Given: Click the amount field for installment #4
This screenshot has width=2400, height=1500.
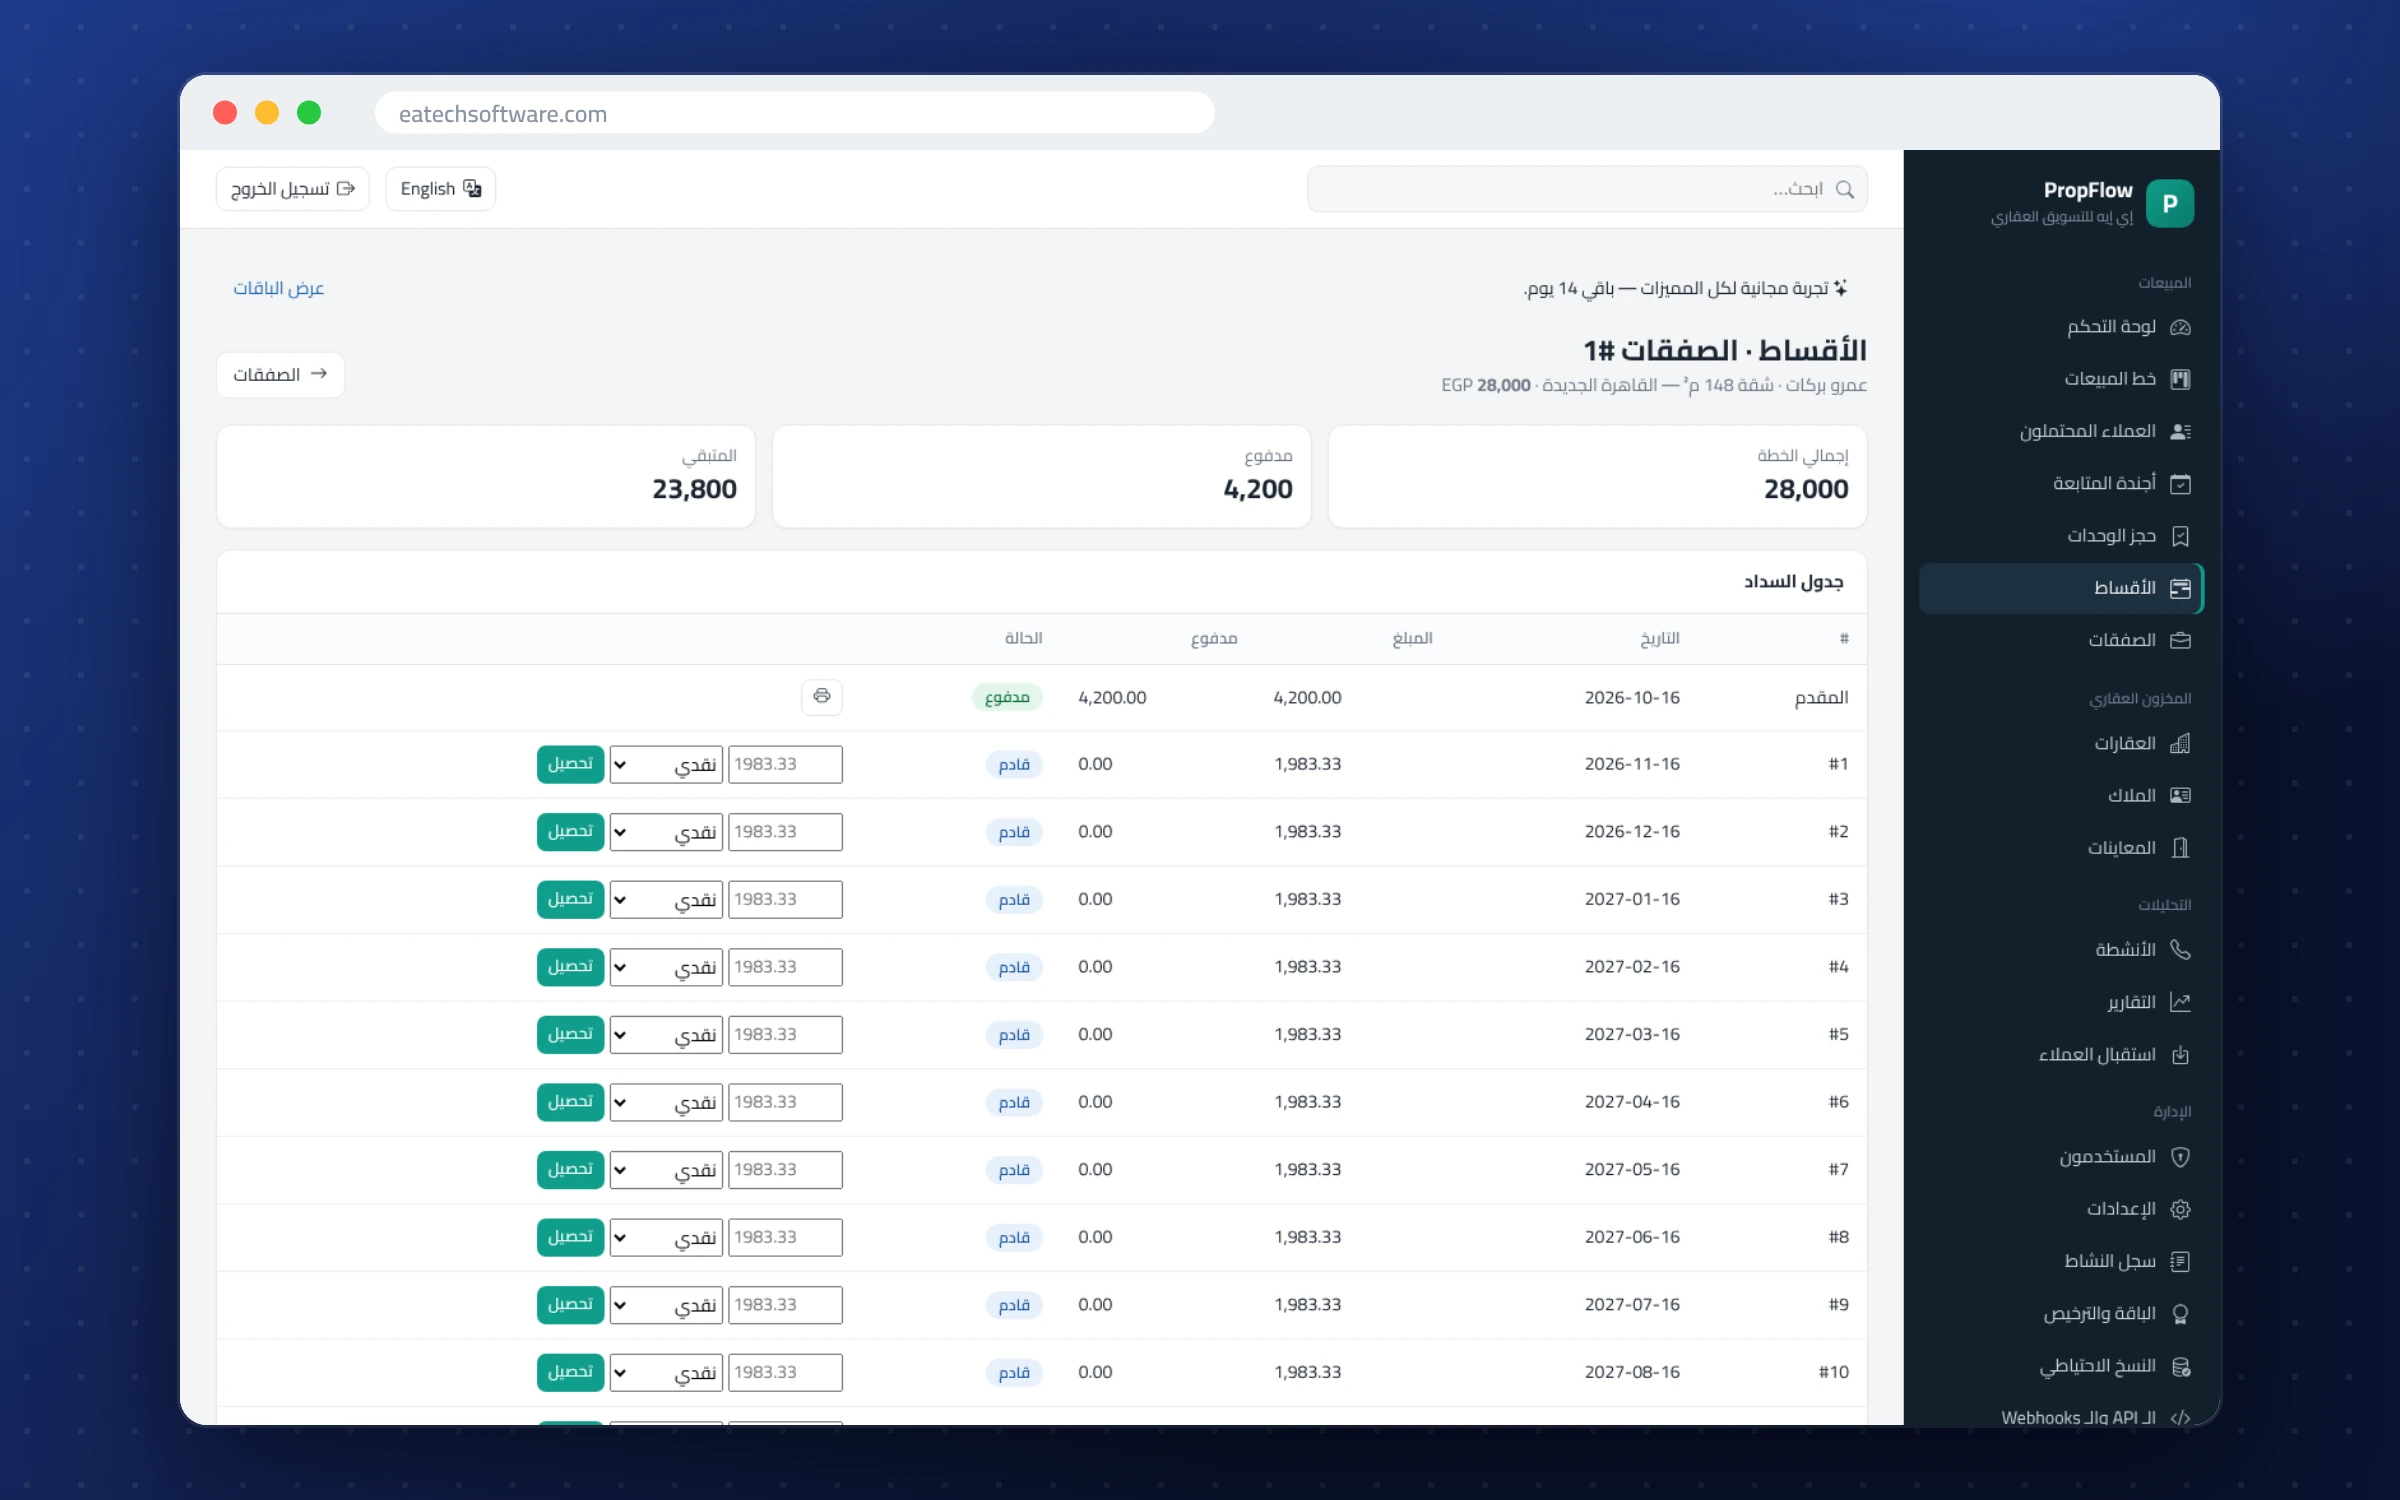Looking at the screenshot, I should [785, 967].
